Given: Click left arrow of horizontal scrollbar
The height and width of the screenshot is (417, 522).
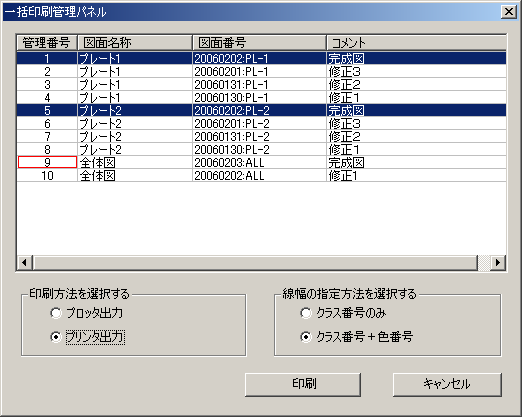Looking at the screenshot, I should [24, 262].
